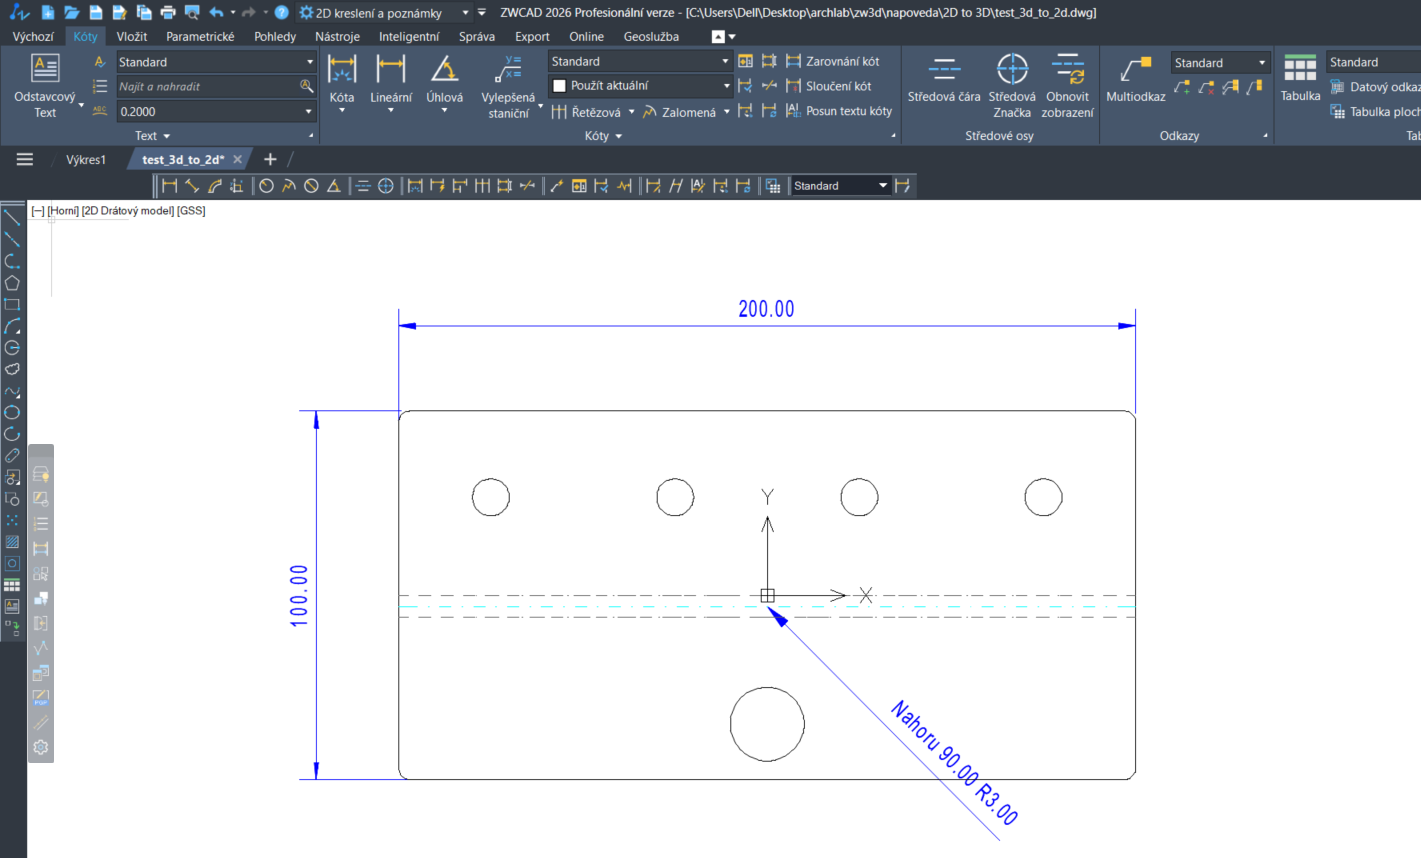Click the Save icon in quick access toolbar
Screen dimensions: 1421x858
pos(96,13)
